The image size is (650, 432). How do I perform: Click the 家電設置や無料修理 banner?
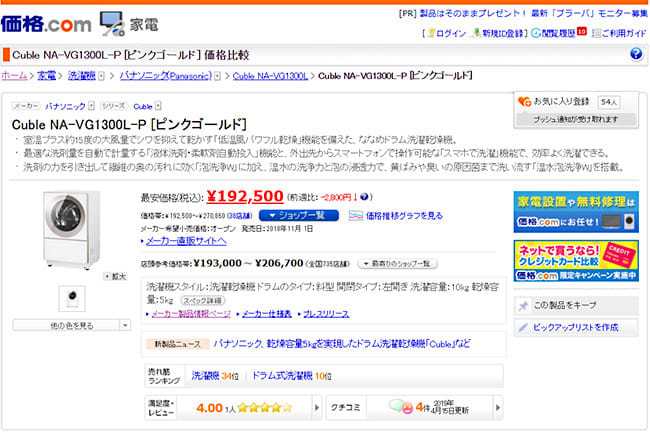[x=576, y=212]
